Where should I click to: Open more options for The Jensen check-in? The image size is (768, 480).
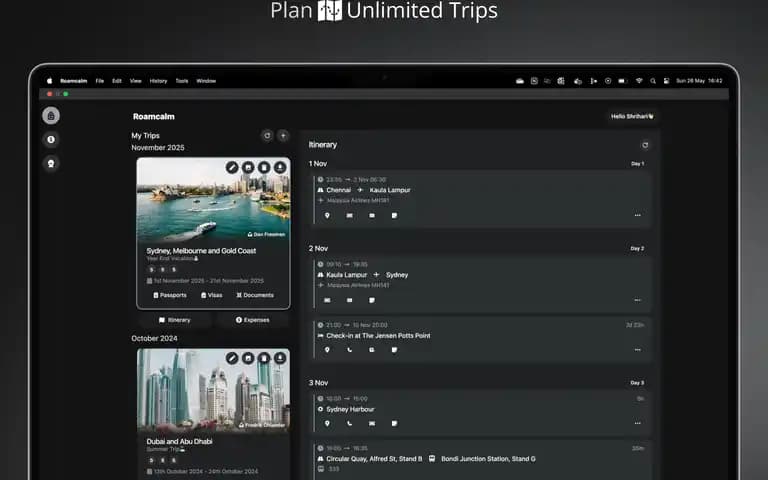[x=637, y=350]
